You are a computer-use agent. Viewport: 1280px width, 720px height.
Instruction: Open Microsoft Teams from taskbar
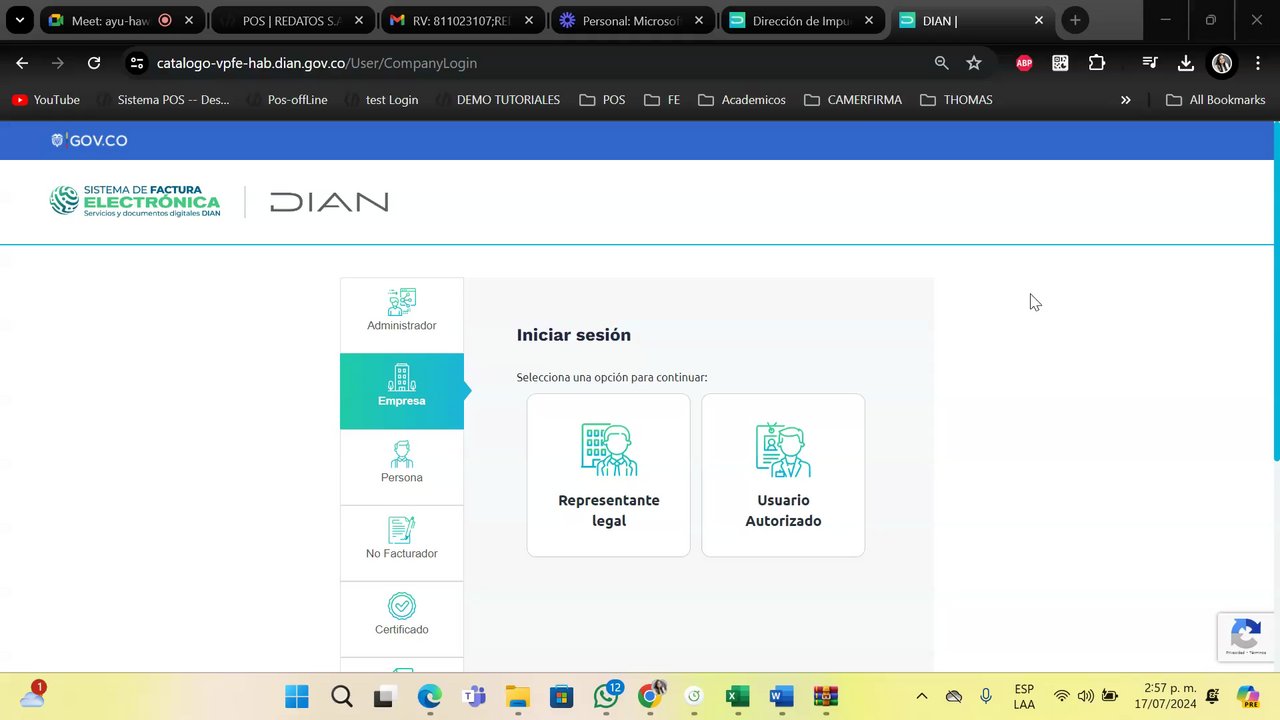click(474, 696)
